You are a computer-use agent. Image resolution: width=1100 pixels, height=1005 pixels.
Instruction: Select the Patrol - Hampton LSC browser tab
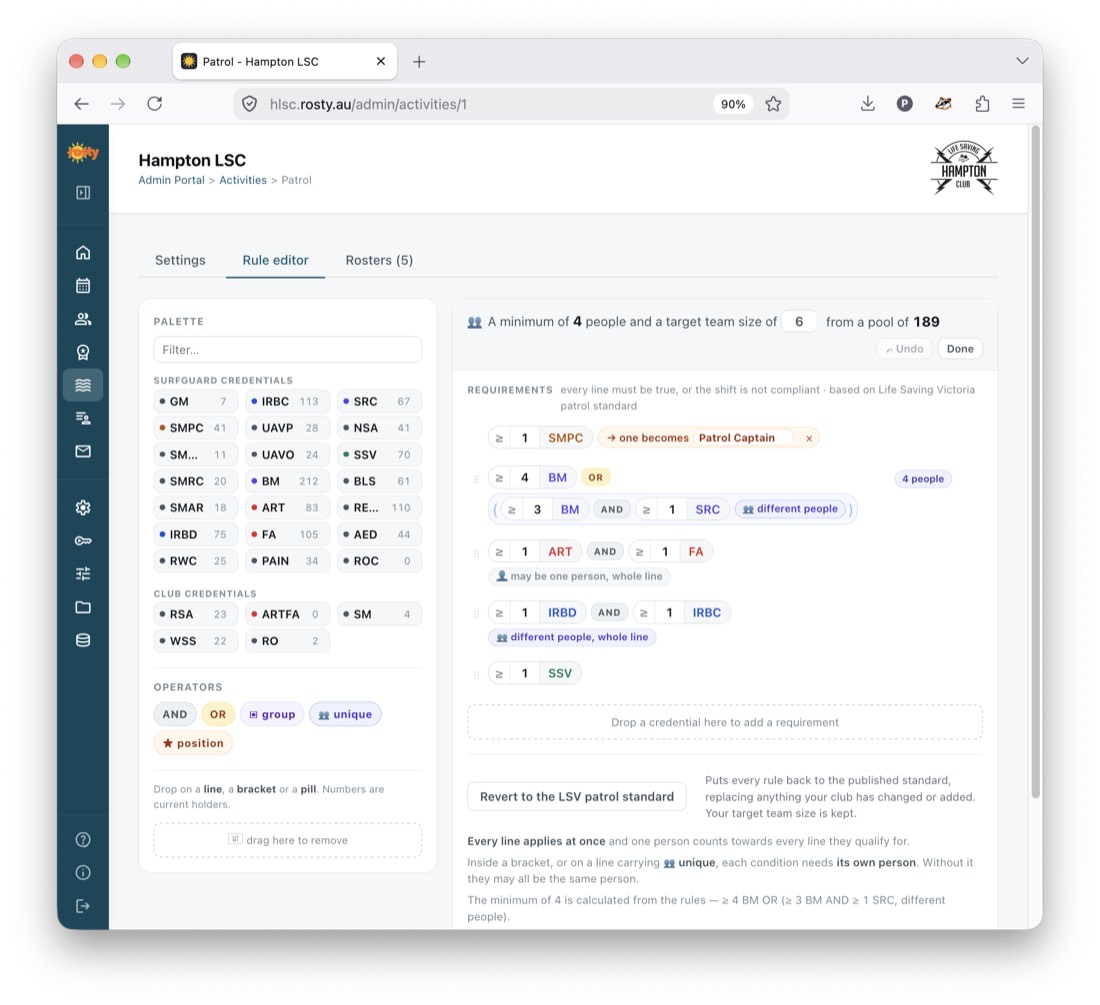point(285,62)
